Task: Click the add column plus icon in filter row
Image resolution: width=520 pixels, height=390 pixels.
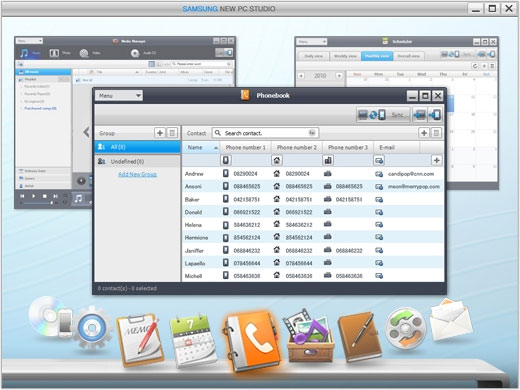Action: tap(436, 160)
